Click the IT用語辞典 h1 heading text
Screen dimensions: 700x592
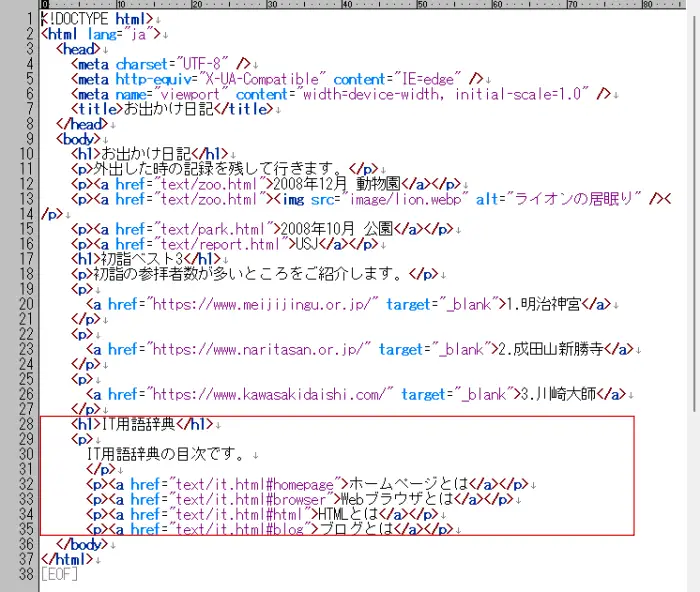[x=139, y=424]
